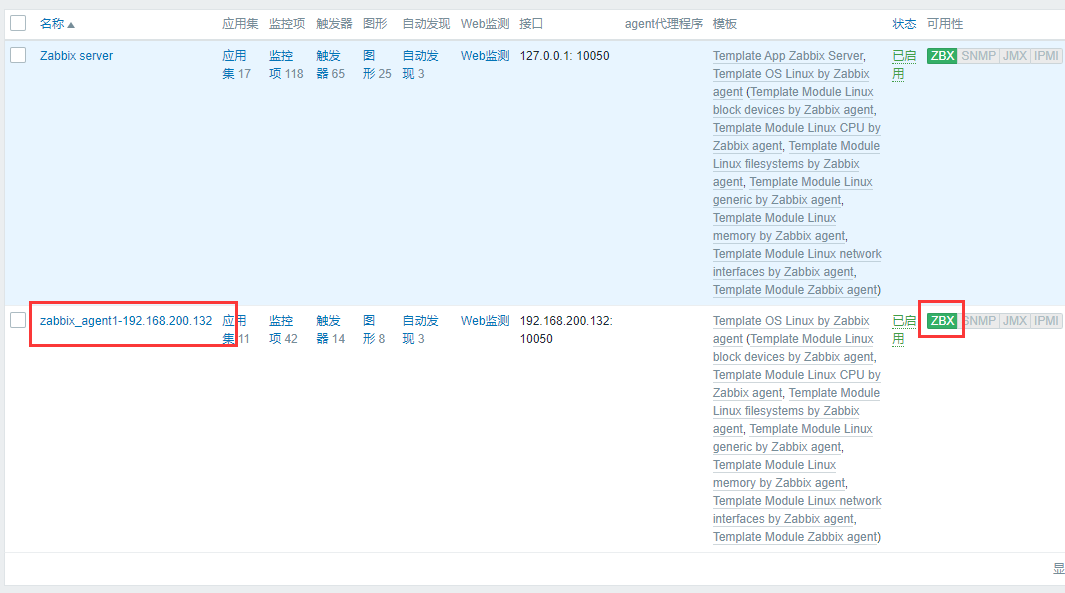Open 监控项 42 for zabbix_agent1
The height and width of the screenshot is (593, 1065).
click(283, 329)
